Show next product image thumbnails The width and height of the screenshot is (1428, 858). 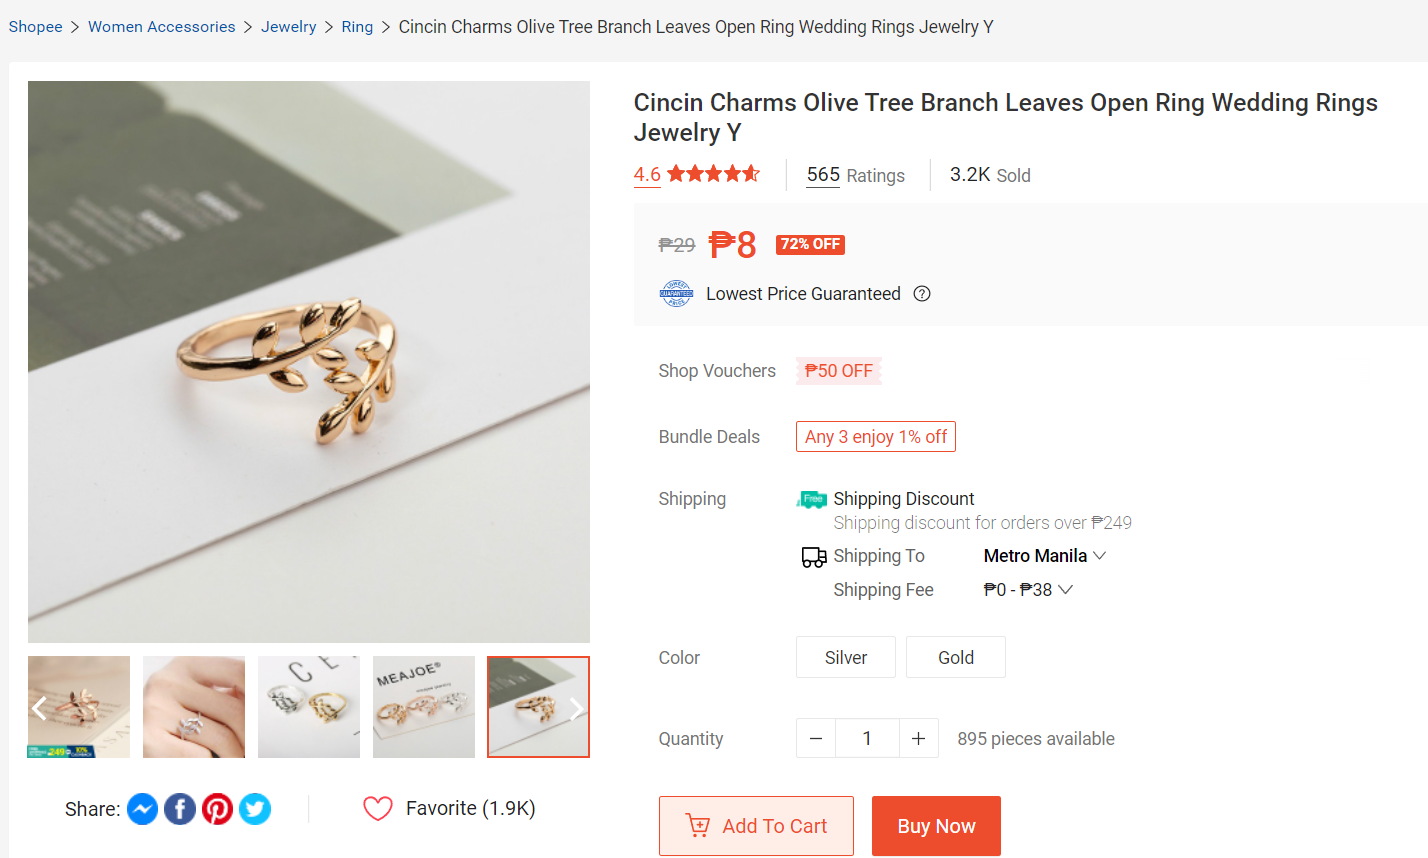tap(576, 709)
